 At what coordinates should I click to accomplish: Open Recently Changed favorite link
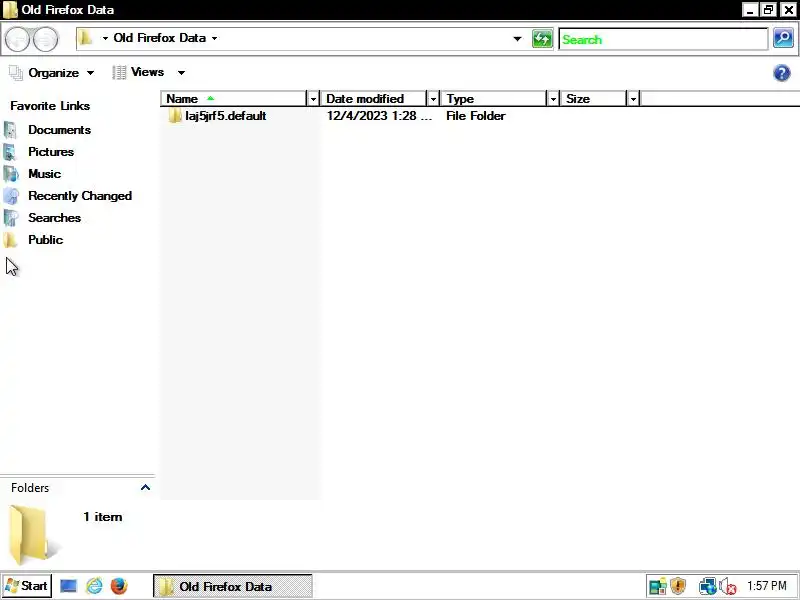80,196
